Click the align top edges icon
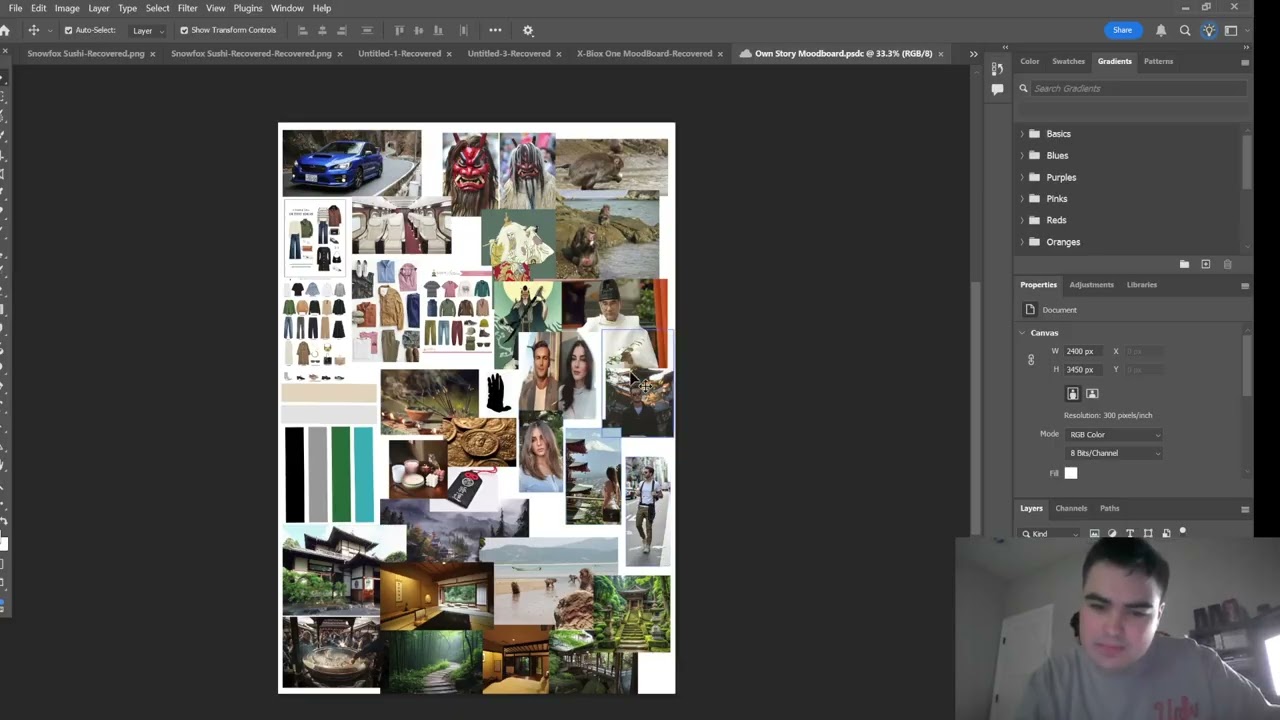 [x=400, y=30]
